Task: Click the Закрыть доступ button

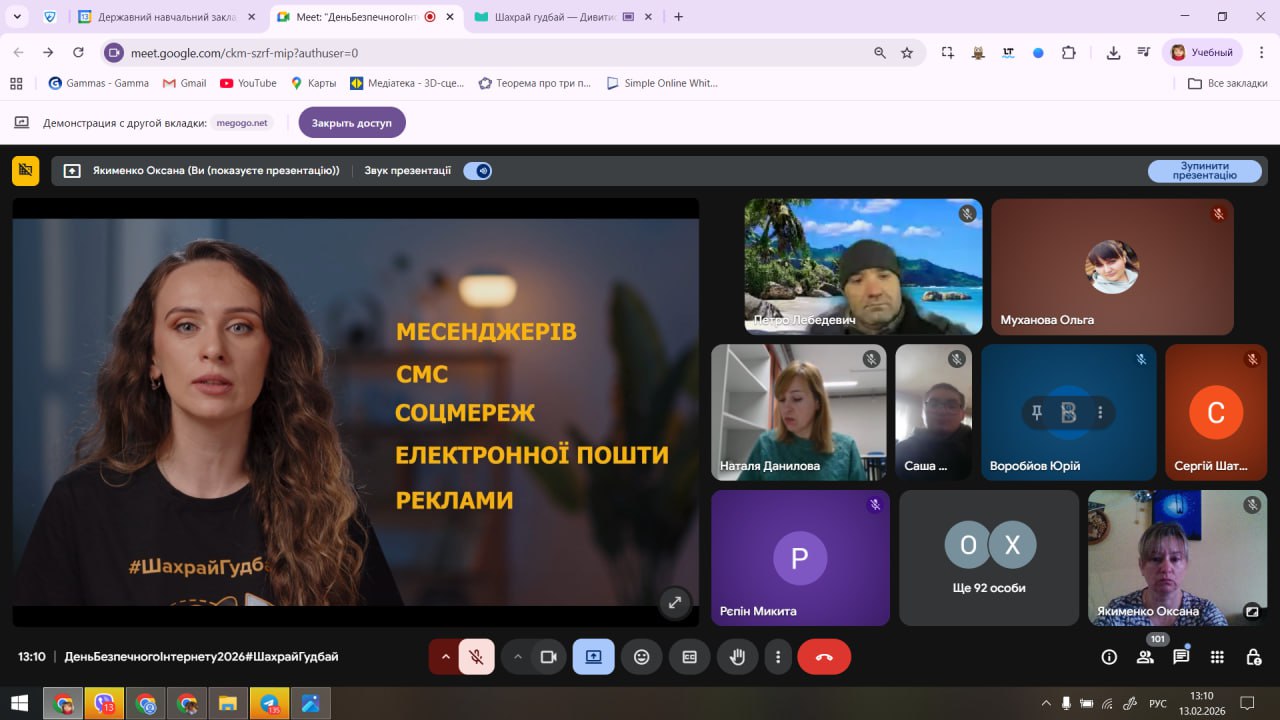Action: coord(352,123)
